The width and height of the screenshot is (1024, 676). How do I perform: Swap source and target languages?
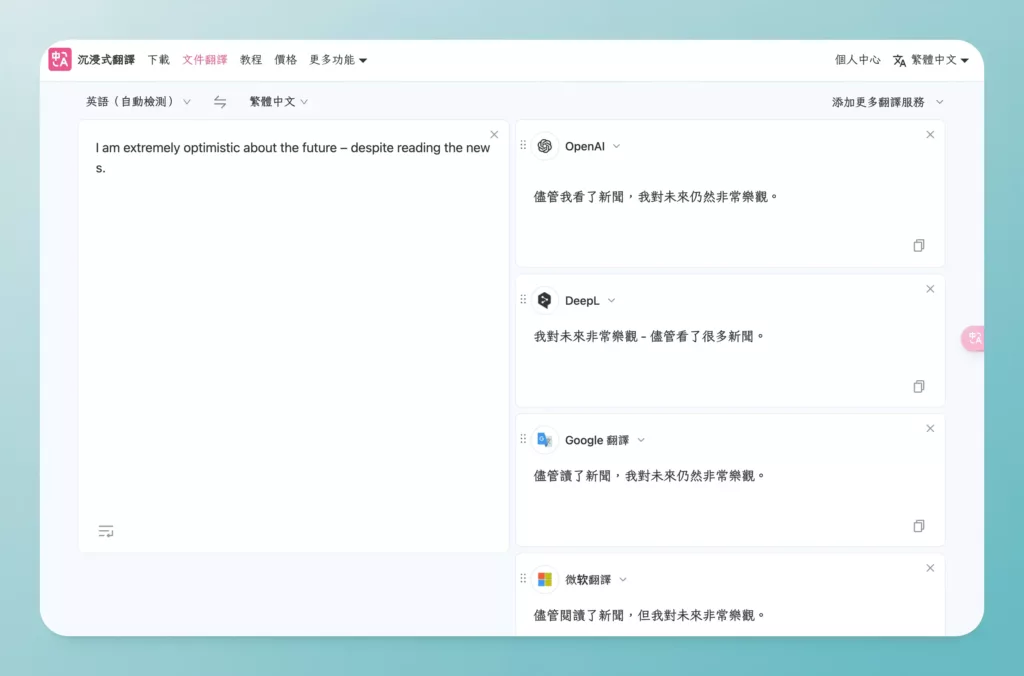[x=220, y=102]
